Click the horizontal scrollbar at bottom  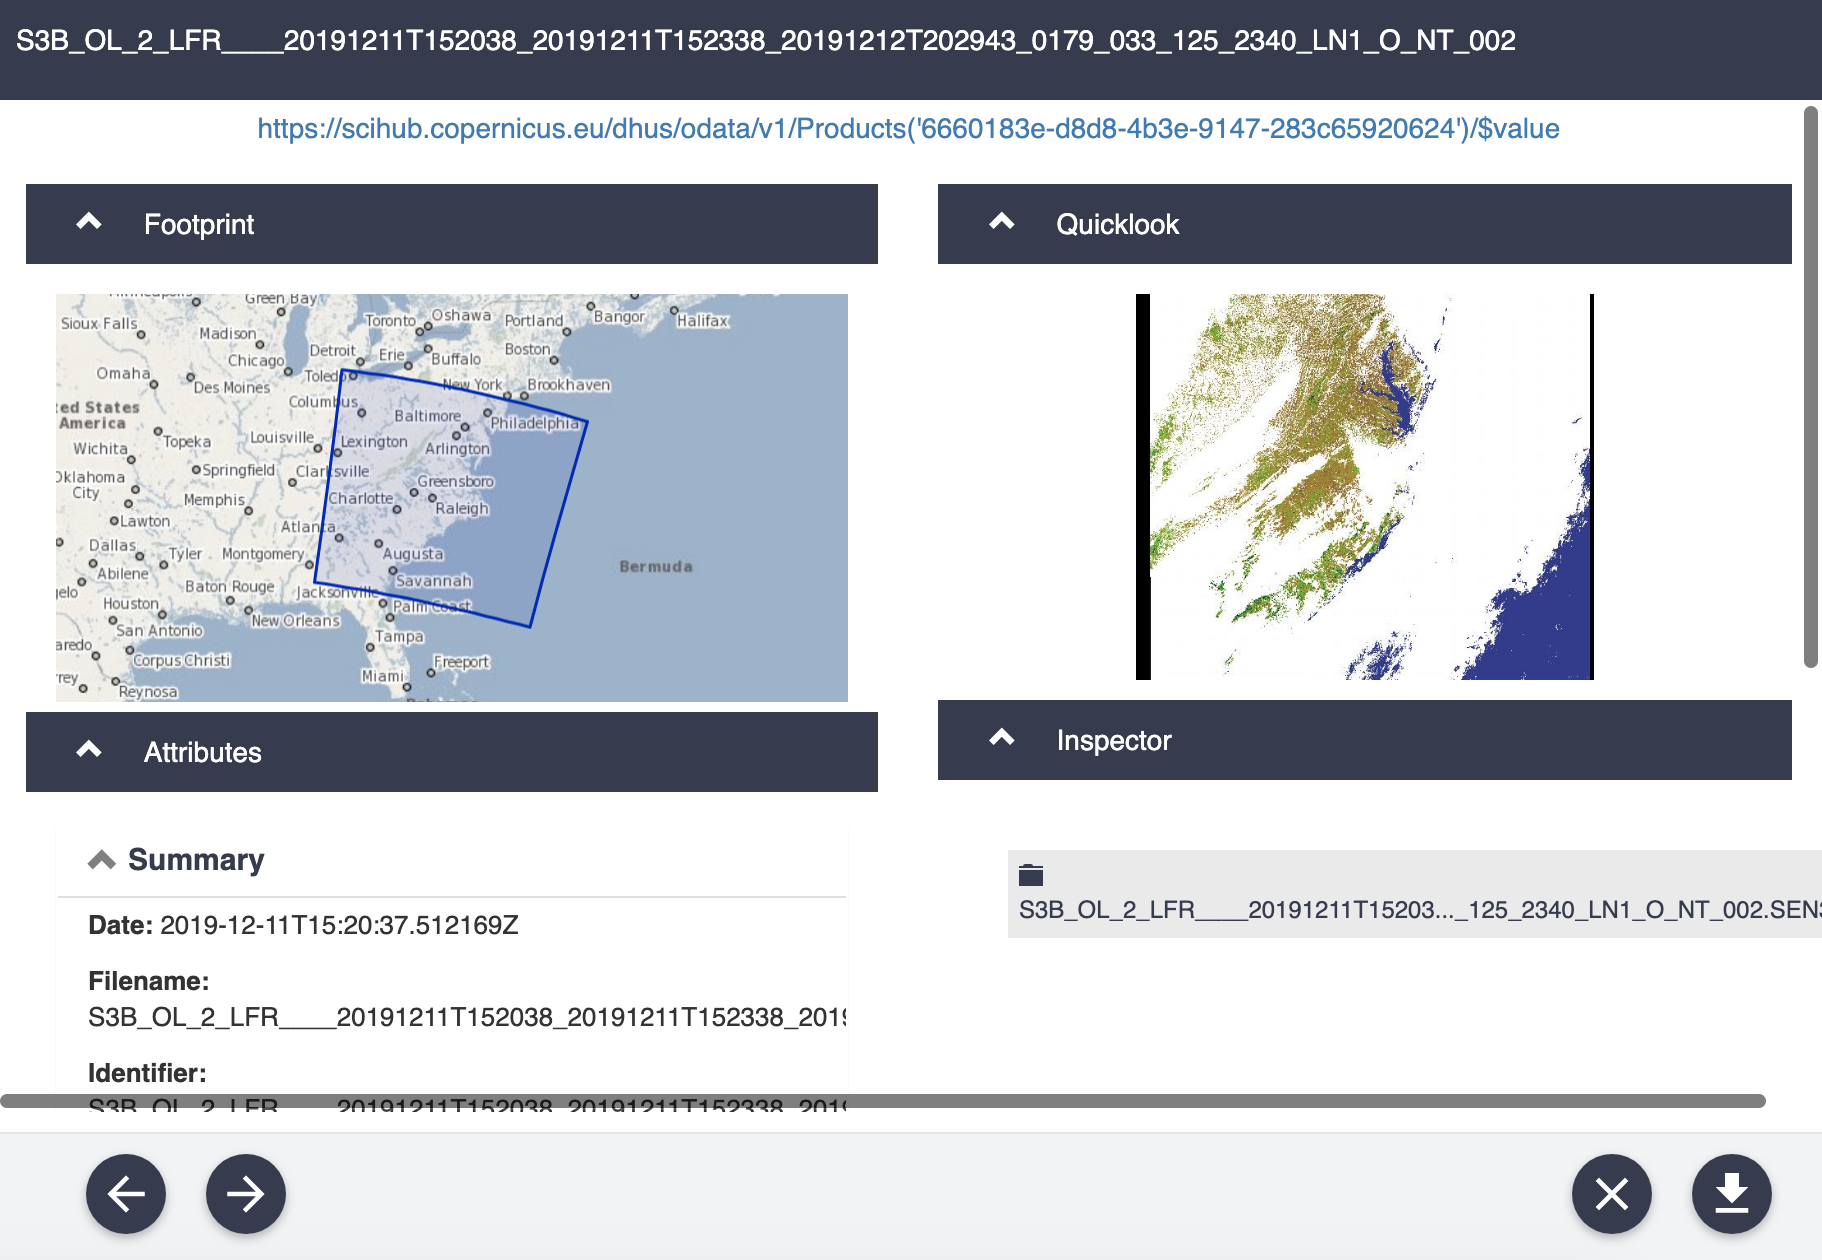coord(882,1101)
